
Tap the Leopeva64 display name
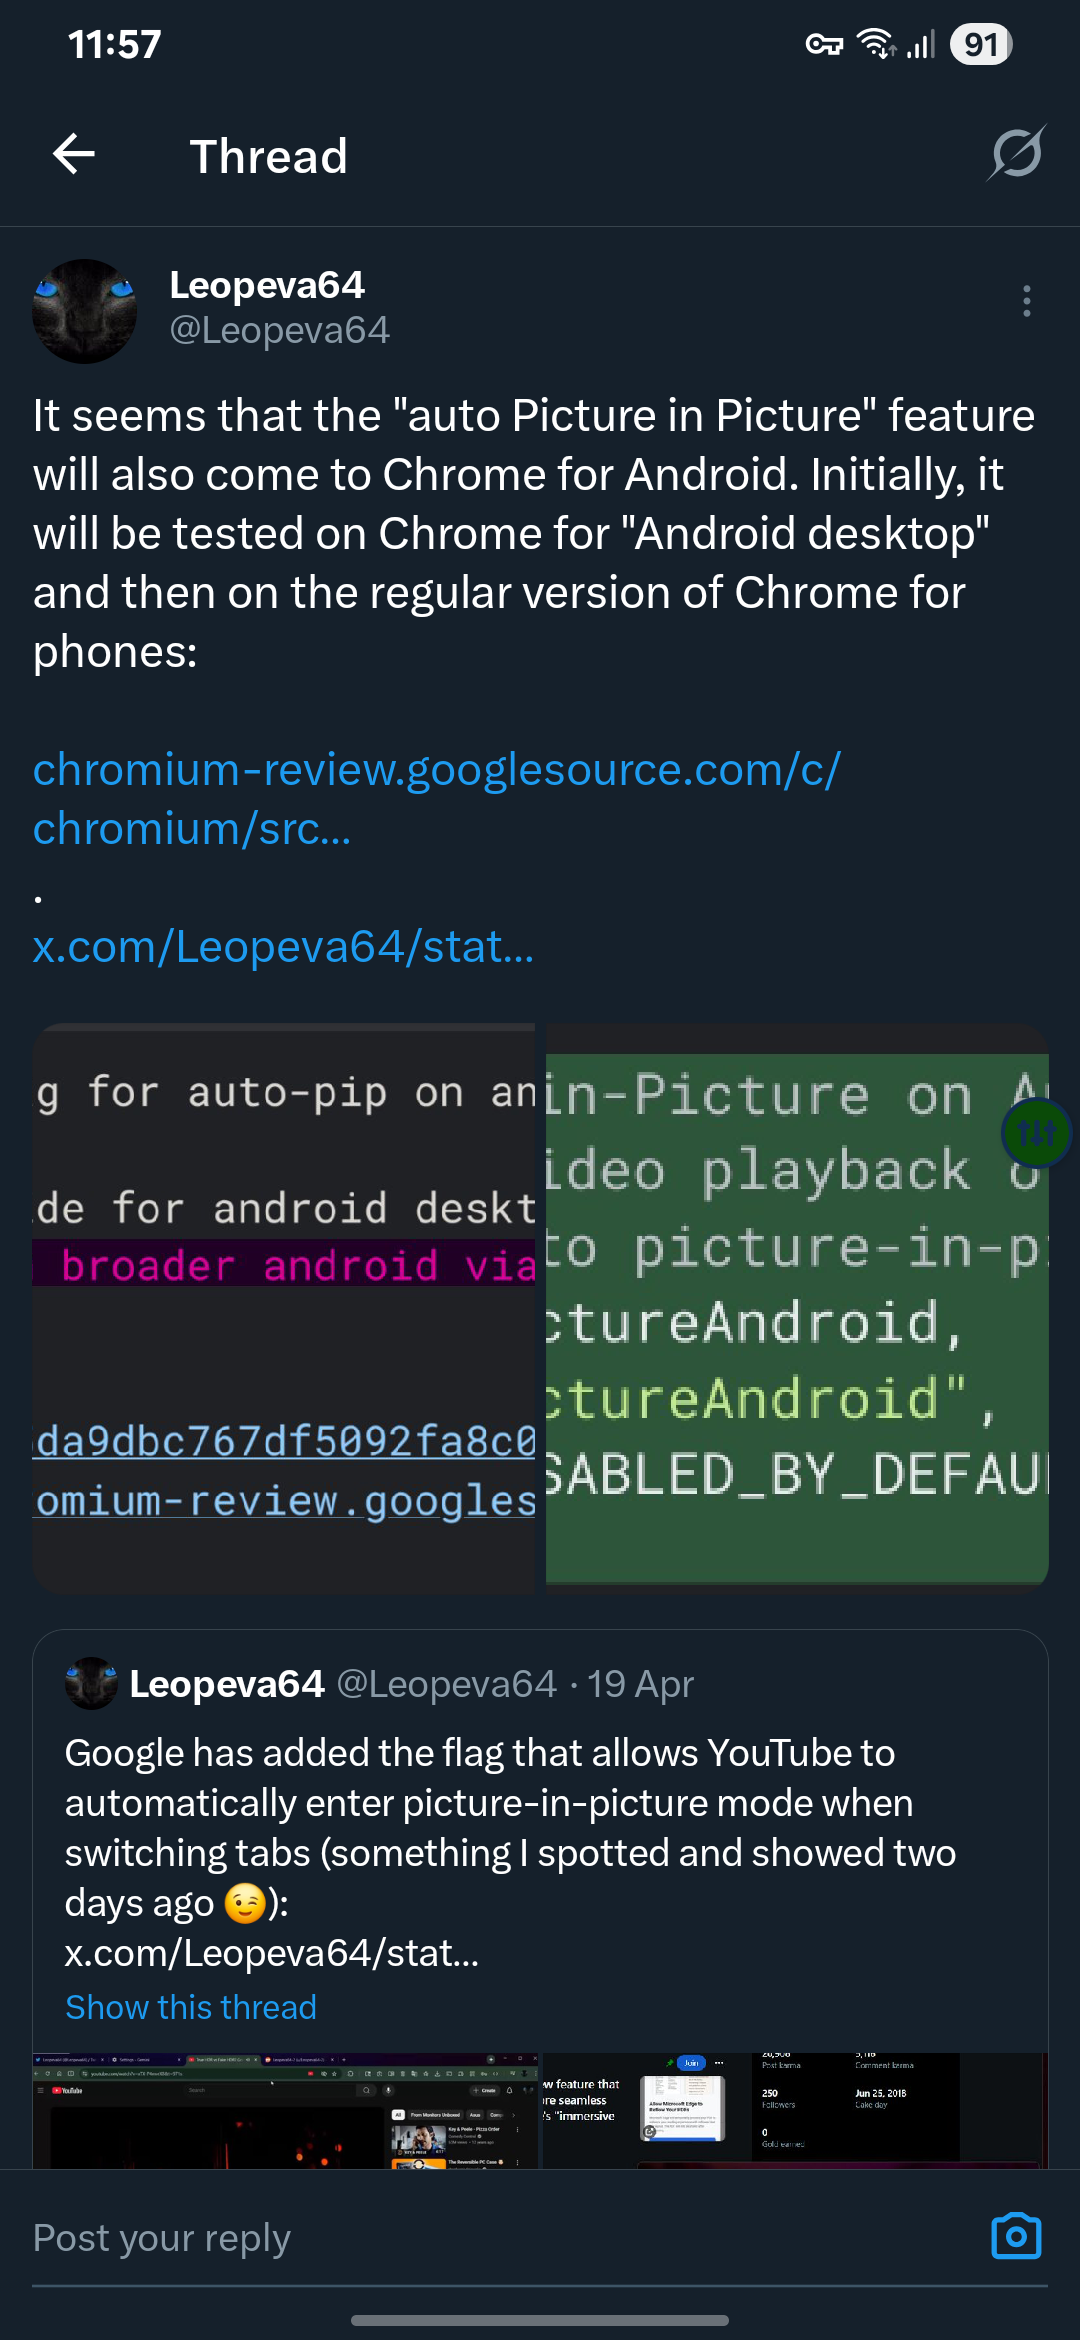[x=267, y=285]
